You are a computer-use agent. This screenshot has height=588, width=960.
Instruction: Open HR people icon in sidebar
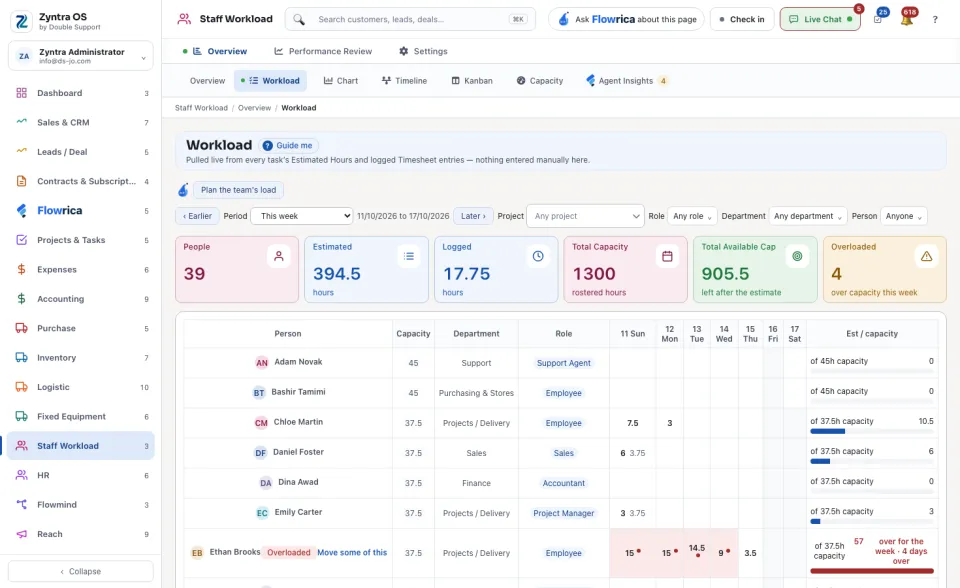pos(21,475)
